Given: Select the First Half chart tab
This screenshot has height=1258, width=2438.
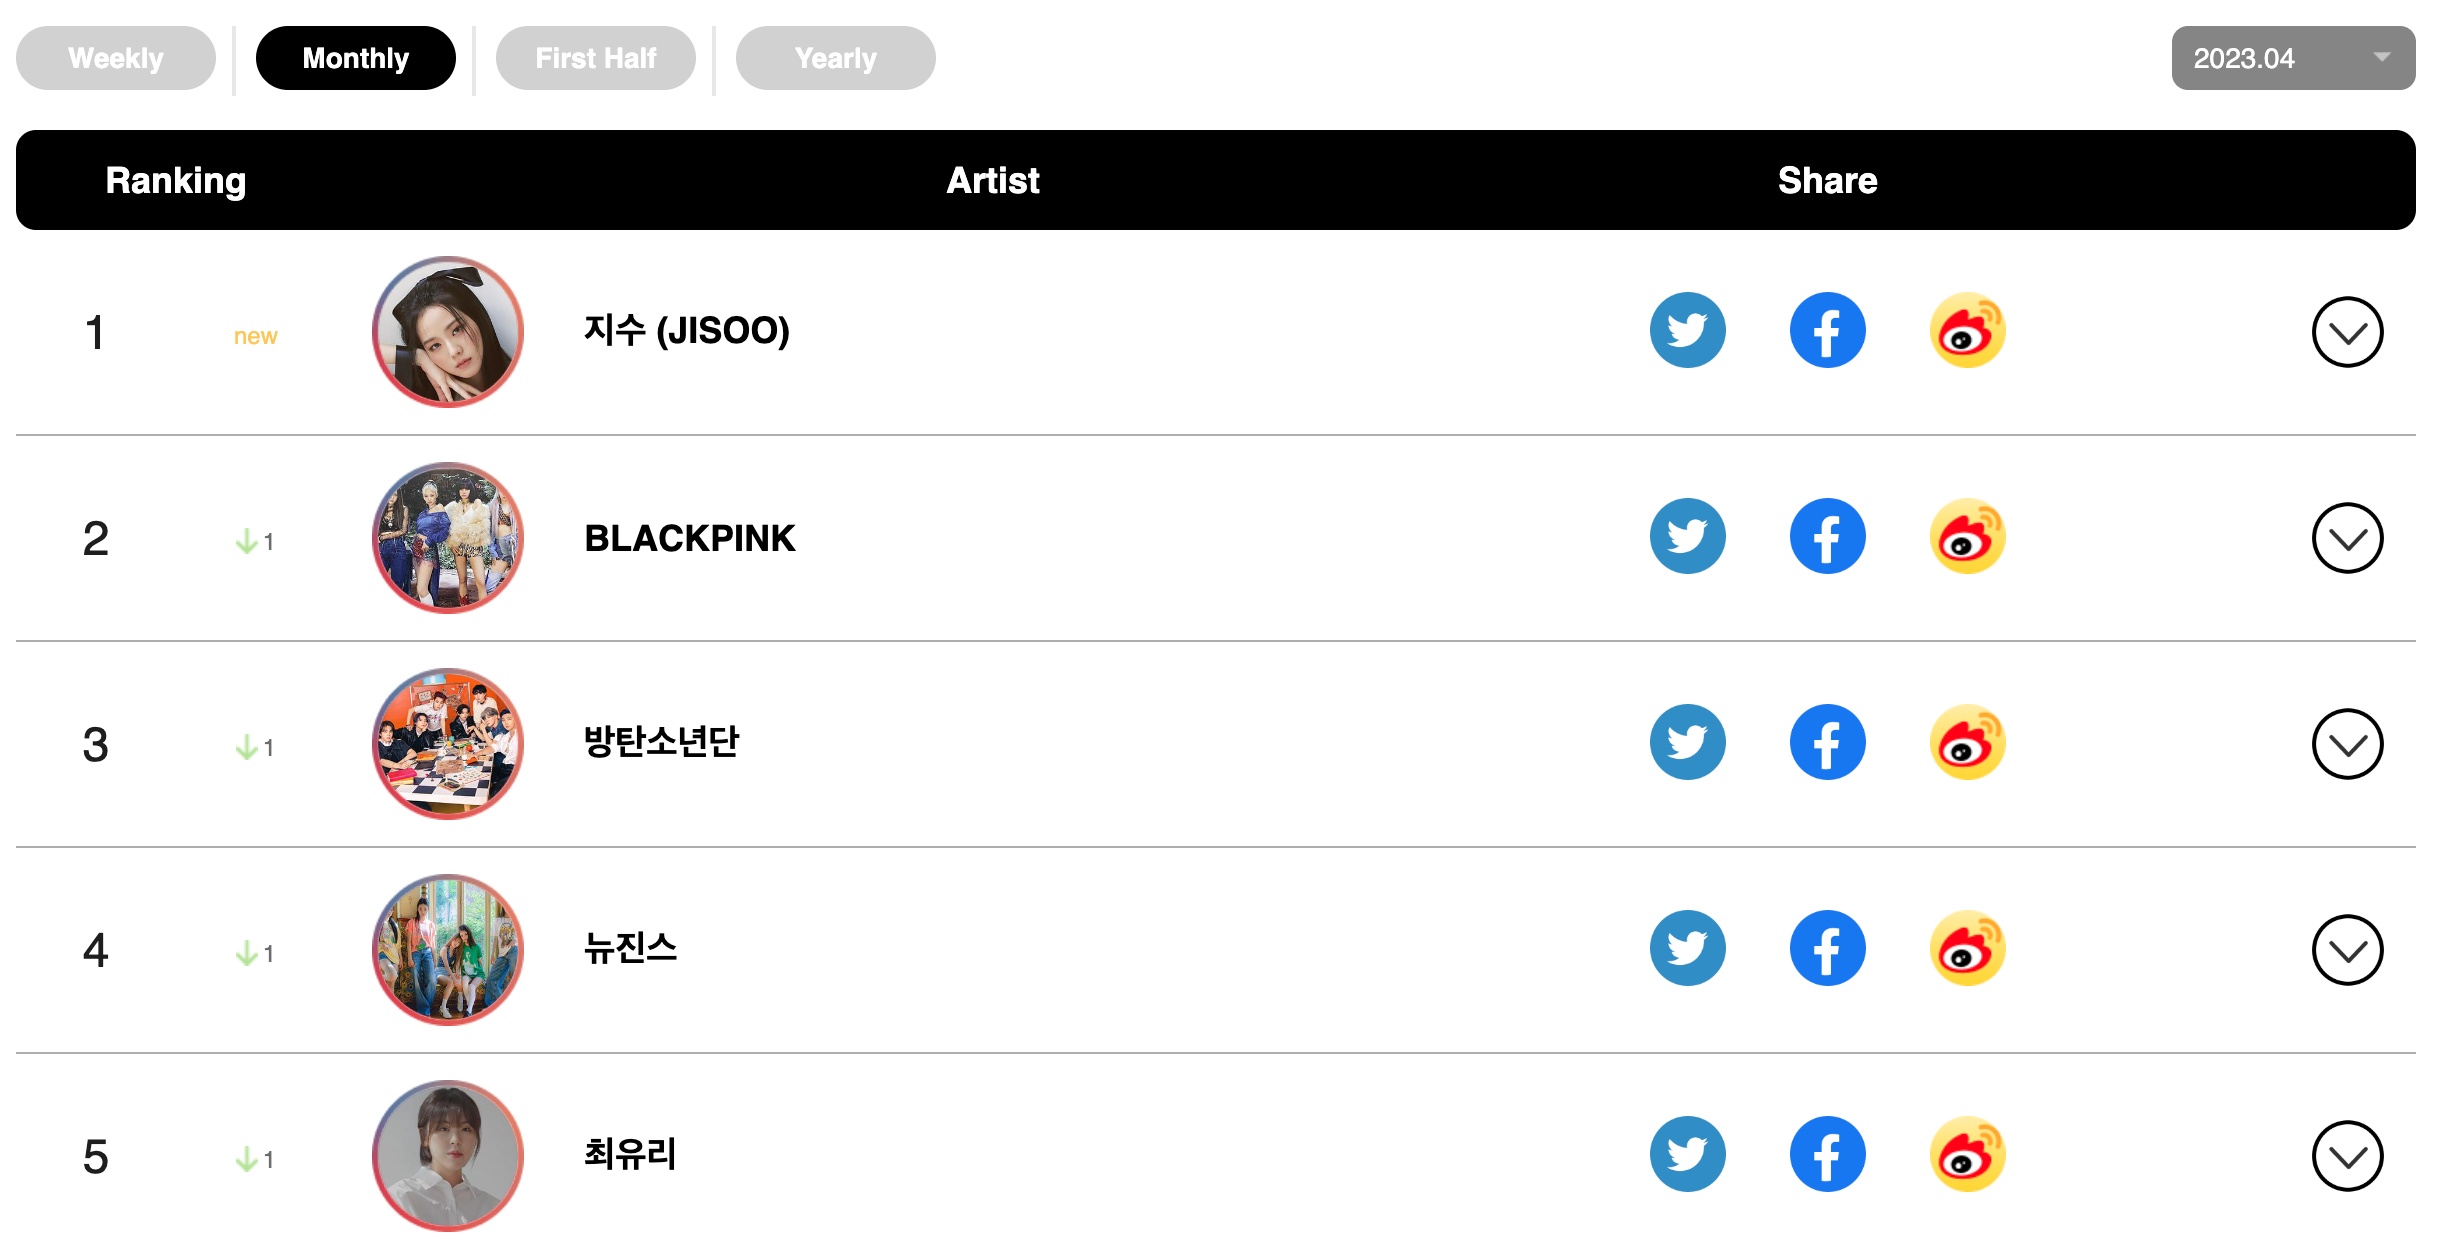Looking at the screenshot, I should click(596, 58).
